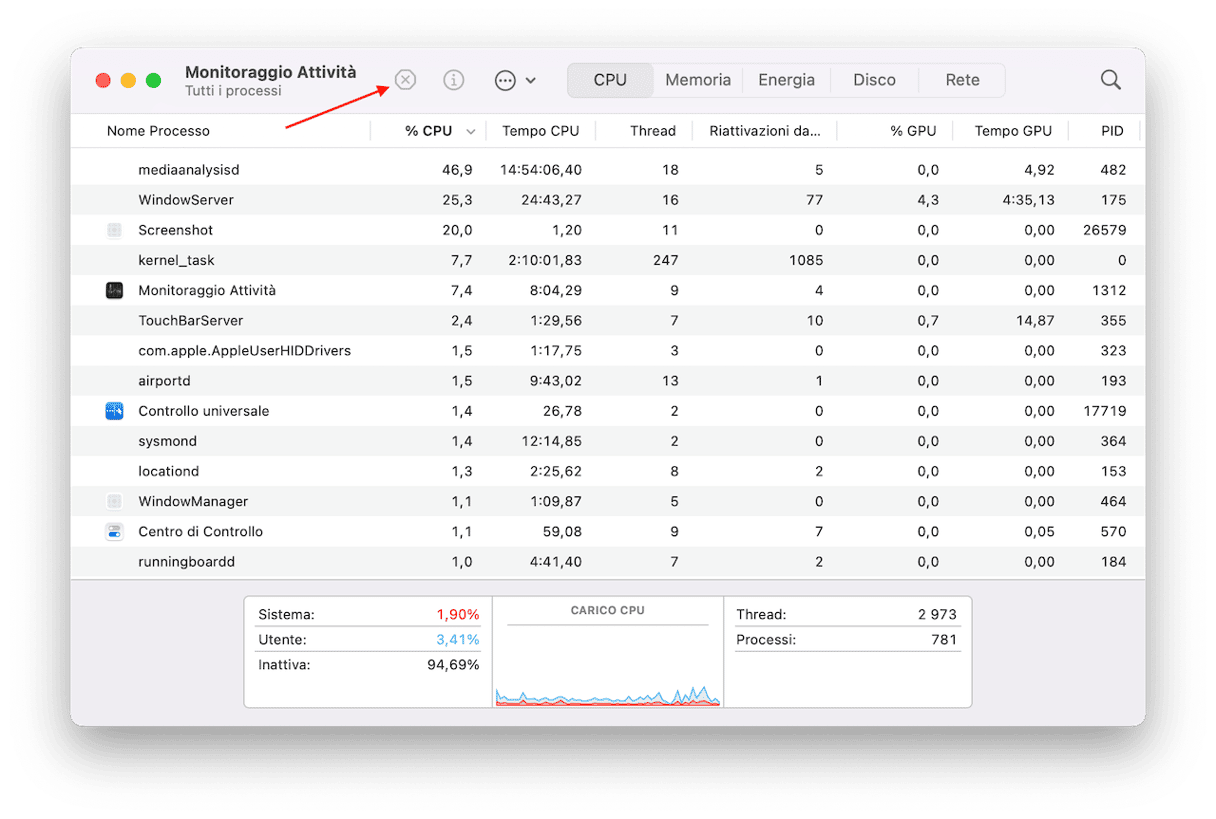This screenshot has width=1216, height=819.
Task: Click the Processi total 781
Action: tap(944, 640)
